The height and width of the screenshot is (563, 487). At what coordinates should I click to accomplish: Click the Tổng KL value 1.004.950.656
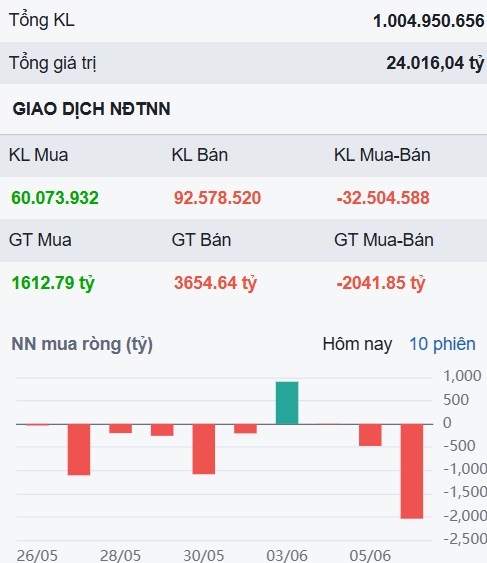[x=429, y=21]
